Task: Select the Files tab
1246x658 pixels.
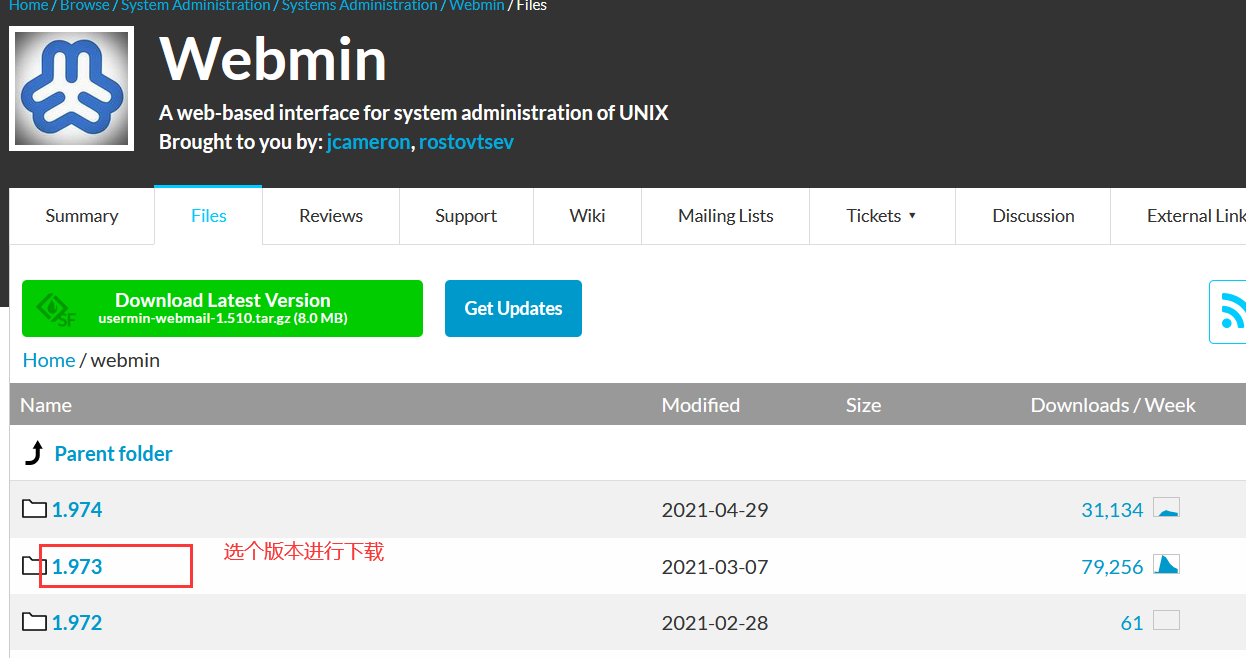Action: click(209, 216)
